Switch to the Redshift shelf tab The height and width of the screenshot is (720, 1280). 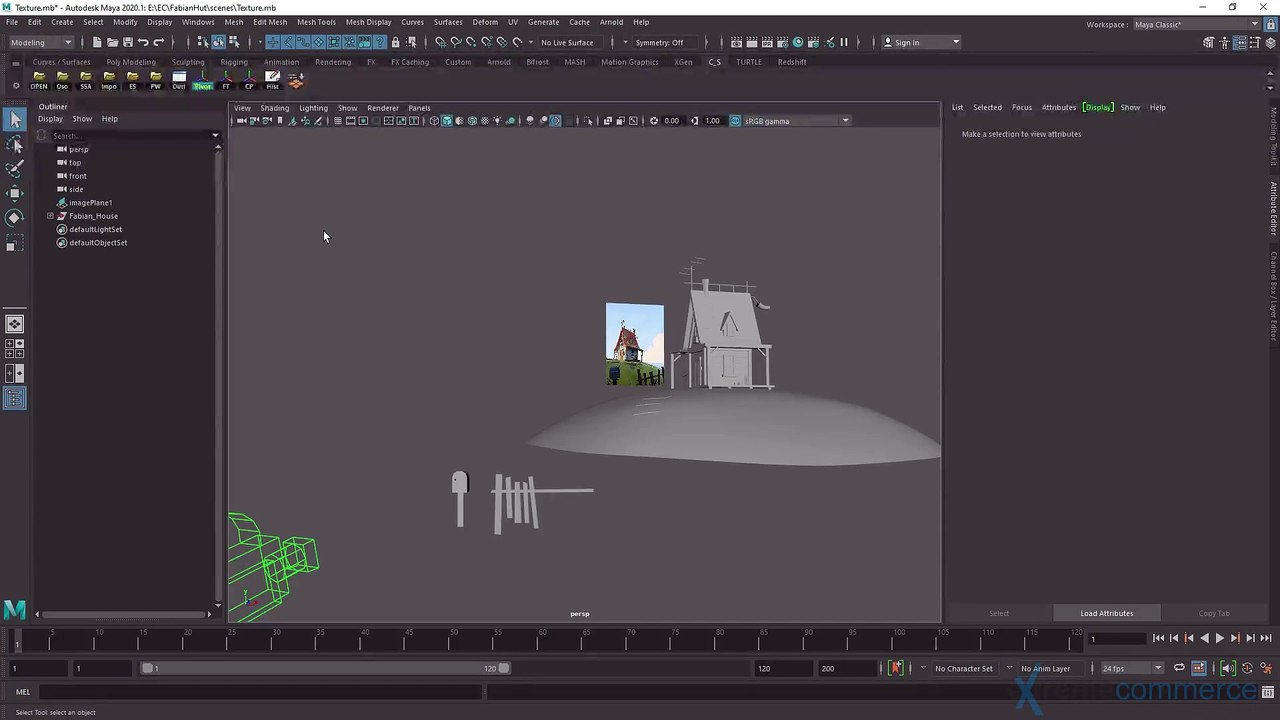pos(792,62)
